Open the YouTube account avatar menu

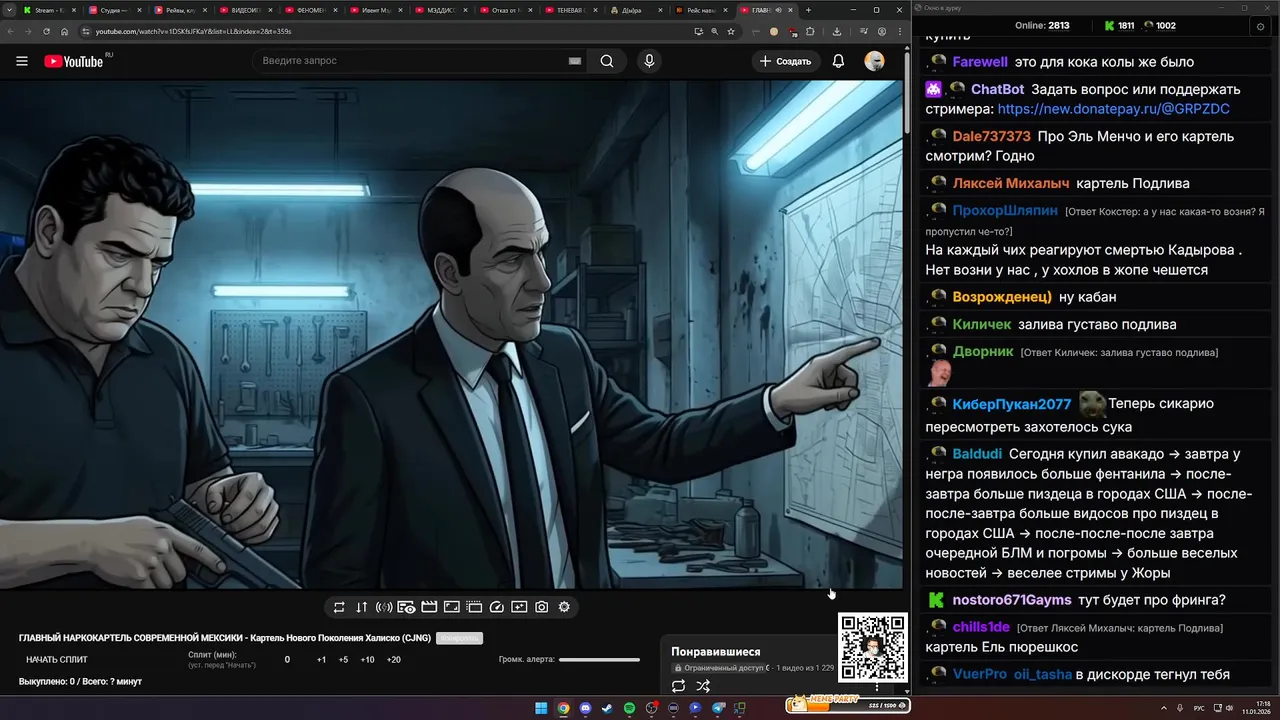click(874, 61)
